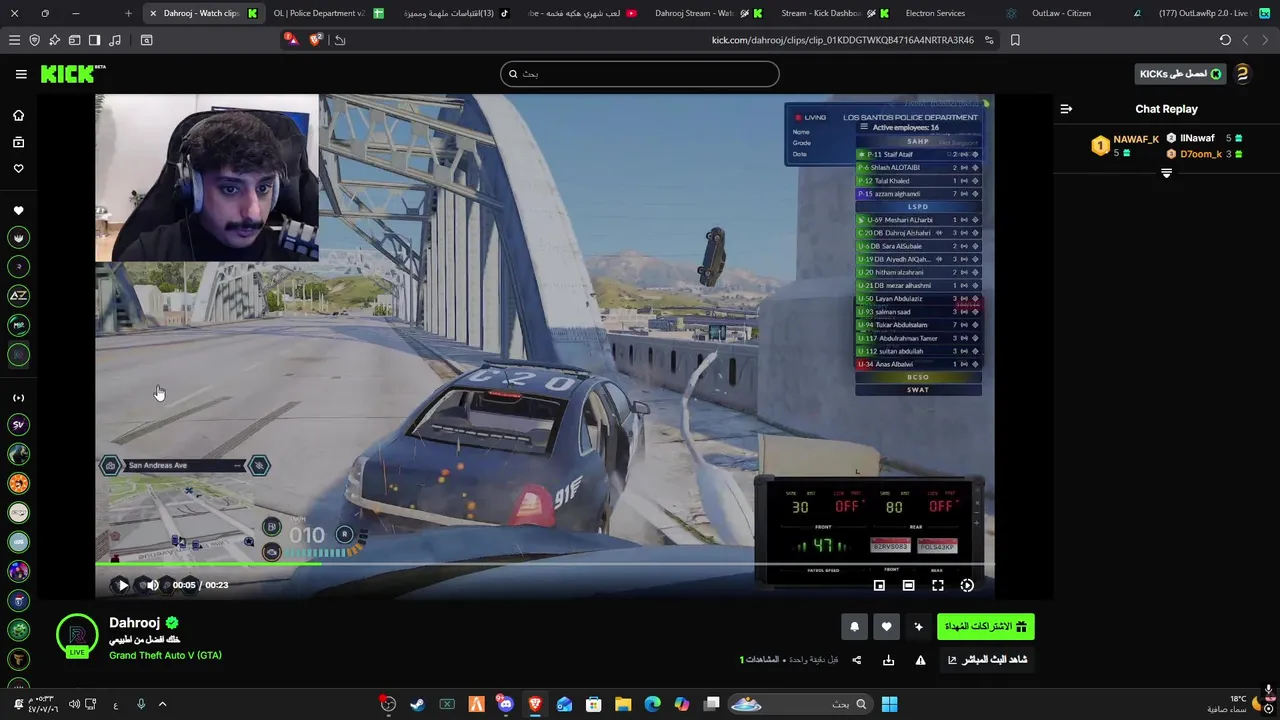Screen dimensions: 1280x720
Task: Click the green gift subscriptions button
Action: coord(986,627)
